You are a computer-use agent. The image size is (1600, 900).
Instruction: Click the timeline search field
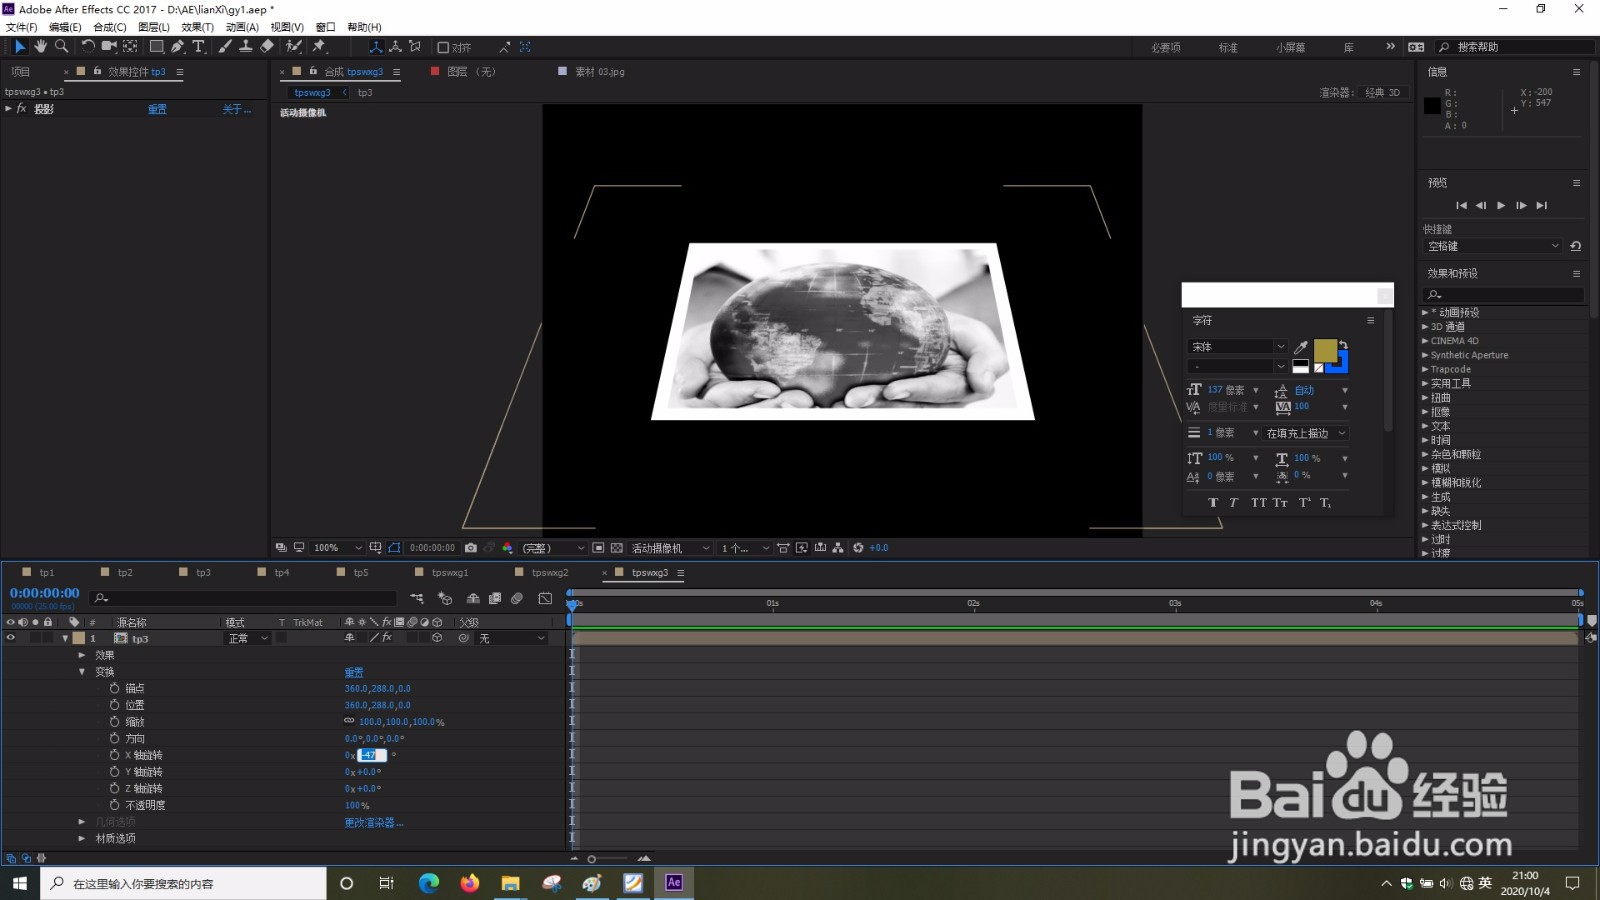(x=243, y=598)
